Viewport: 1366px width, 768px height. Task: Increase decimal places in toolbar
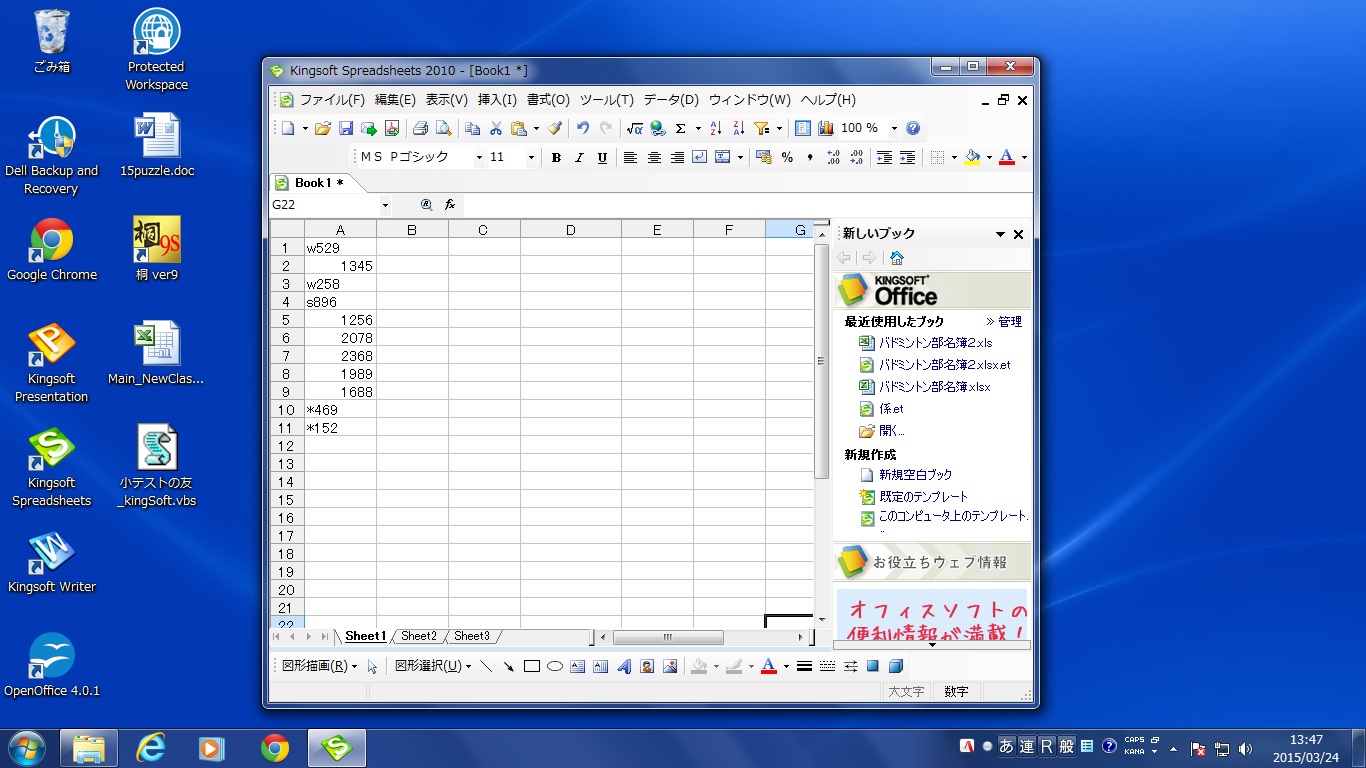tap(834, 157)
